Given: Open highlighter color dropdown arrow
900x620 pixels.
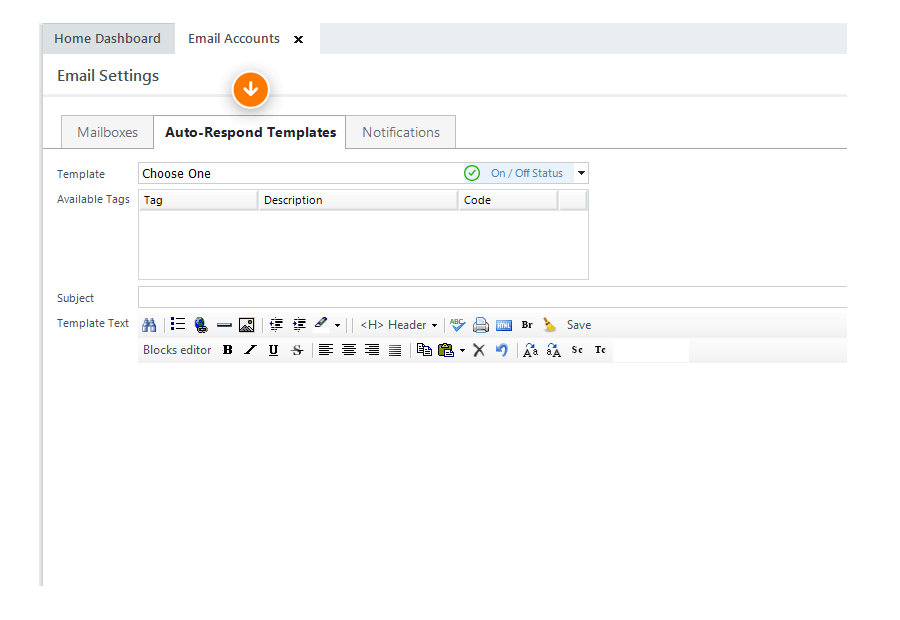Looking at the screenshot, I should 338,326.
